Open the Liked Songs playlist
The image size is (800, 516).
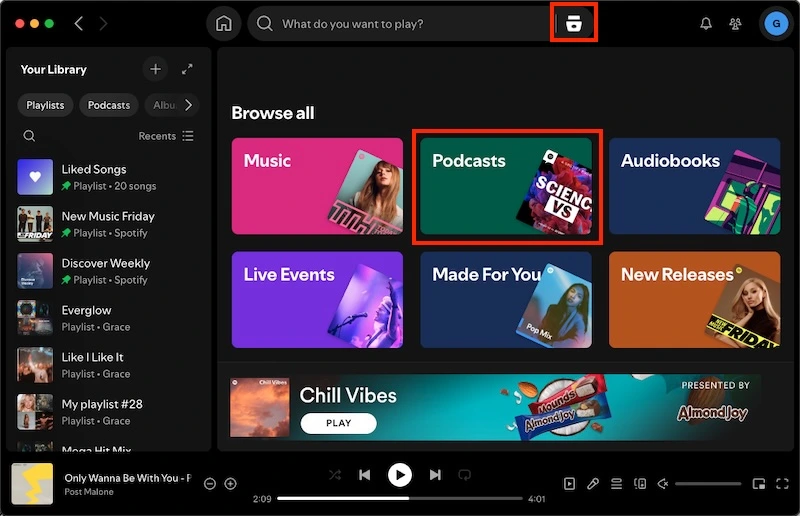pyautogui.click(x=107, y=177)
